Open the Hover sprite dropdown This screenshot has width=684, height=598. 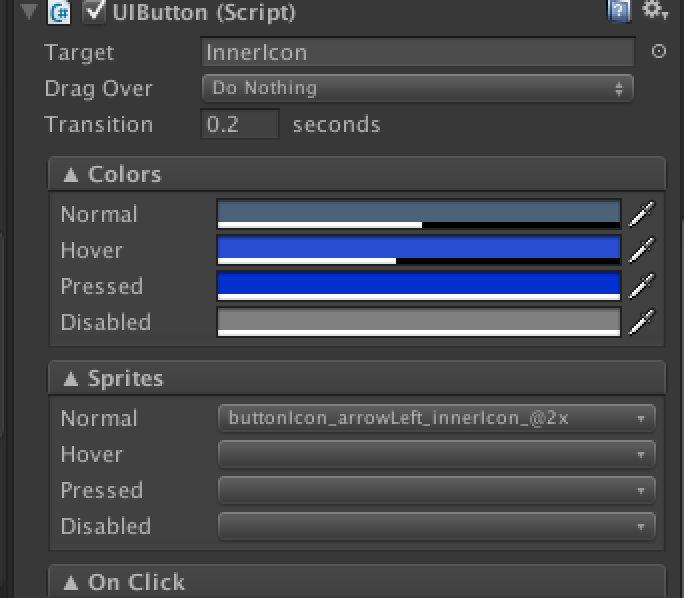pyautogui.click(x=435, y=454)
